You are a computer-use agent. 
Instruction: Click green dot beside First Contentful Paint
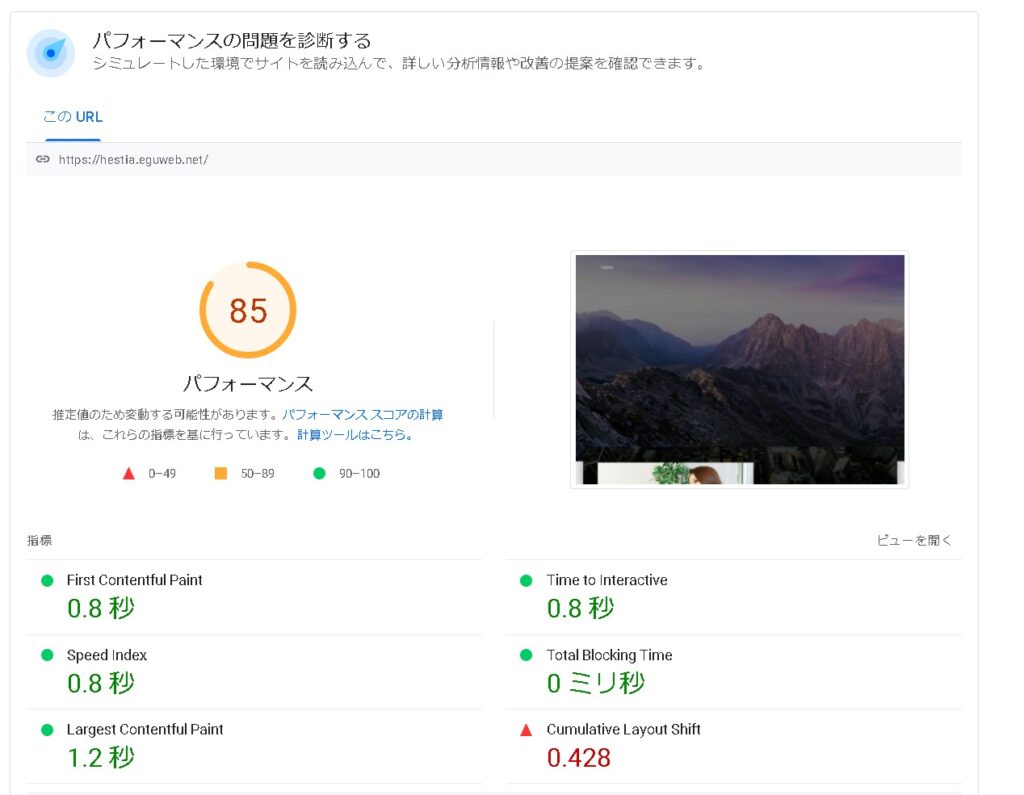(46, 580)
